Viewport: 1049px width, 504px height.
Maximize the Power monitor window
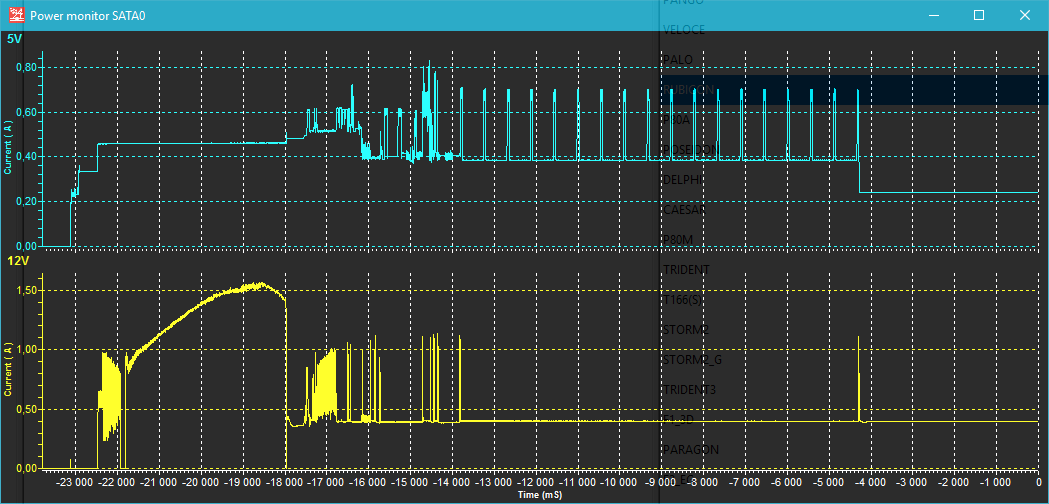[979, 15]
